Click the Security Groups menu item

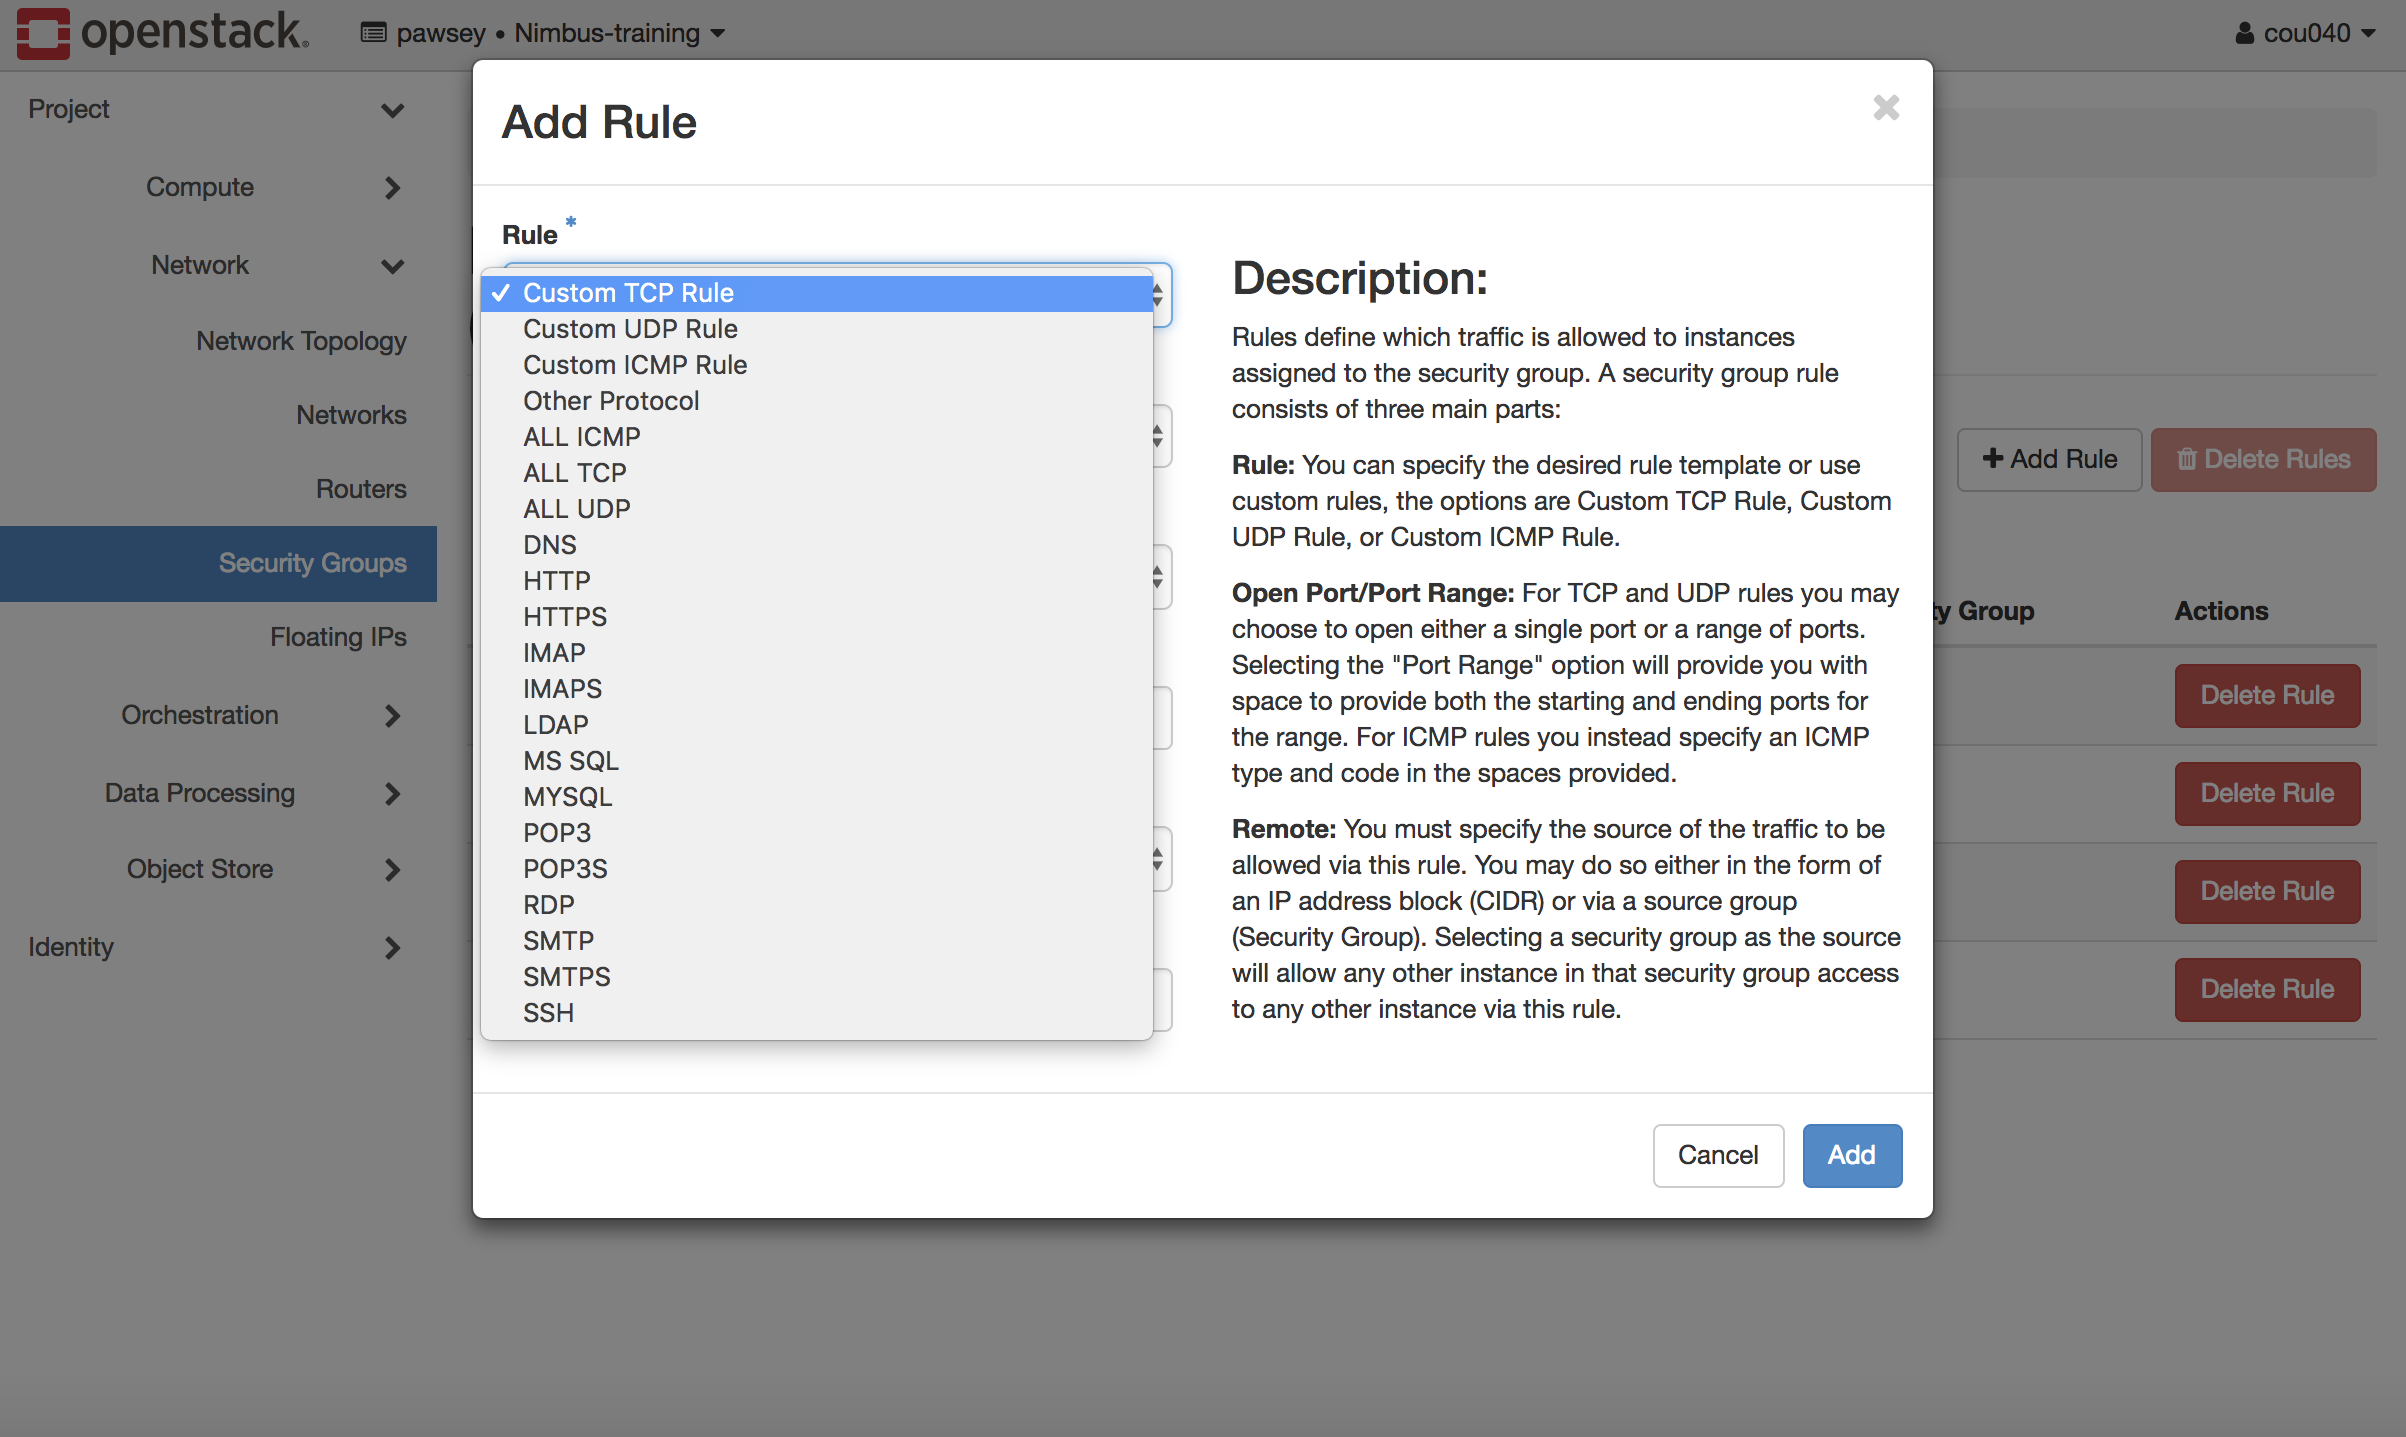point(313,561)
